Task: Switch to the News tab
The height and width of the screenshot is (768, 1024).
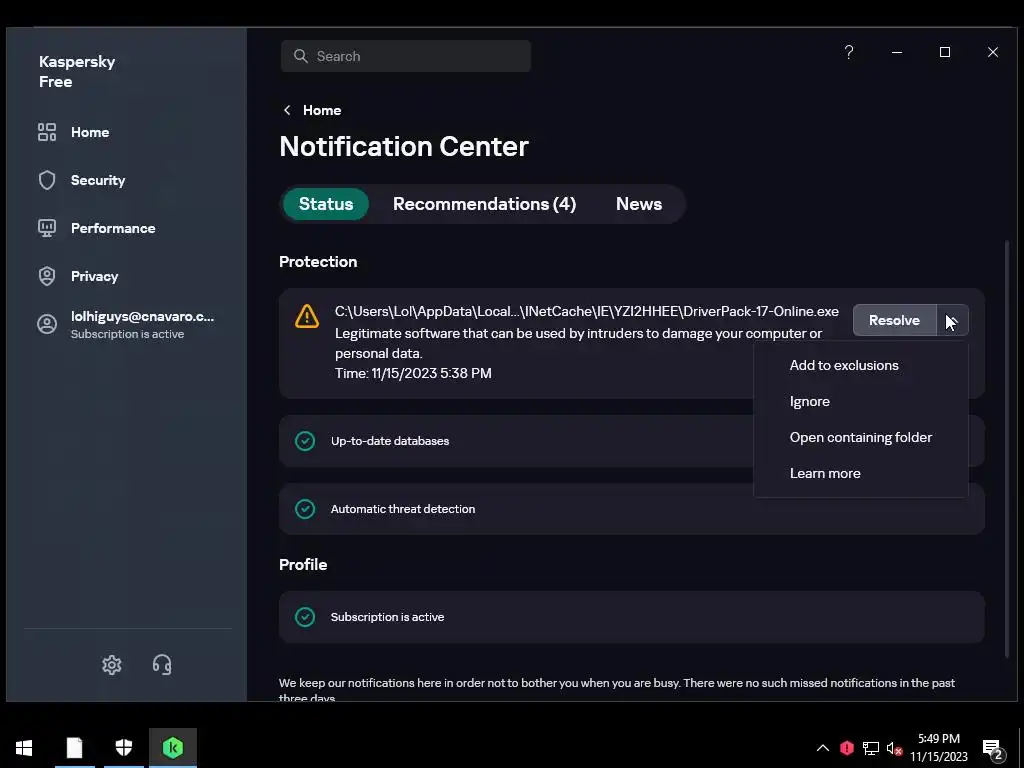Action: click(x=639, y=204)
